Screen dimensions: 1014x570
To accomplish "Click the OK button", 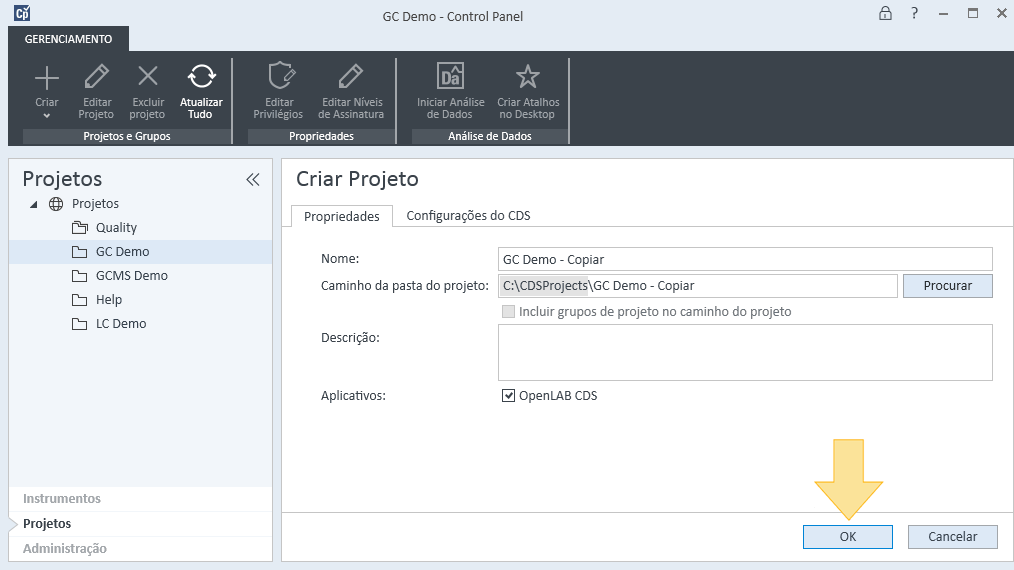I will tap(848, 536).
